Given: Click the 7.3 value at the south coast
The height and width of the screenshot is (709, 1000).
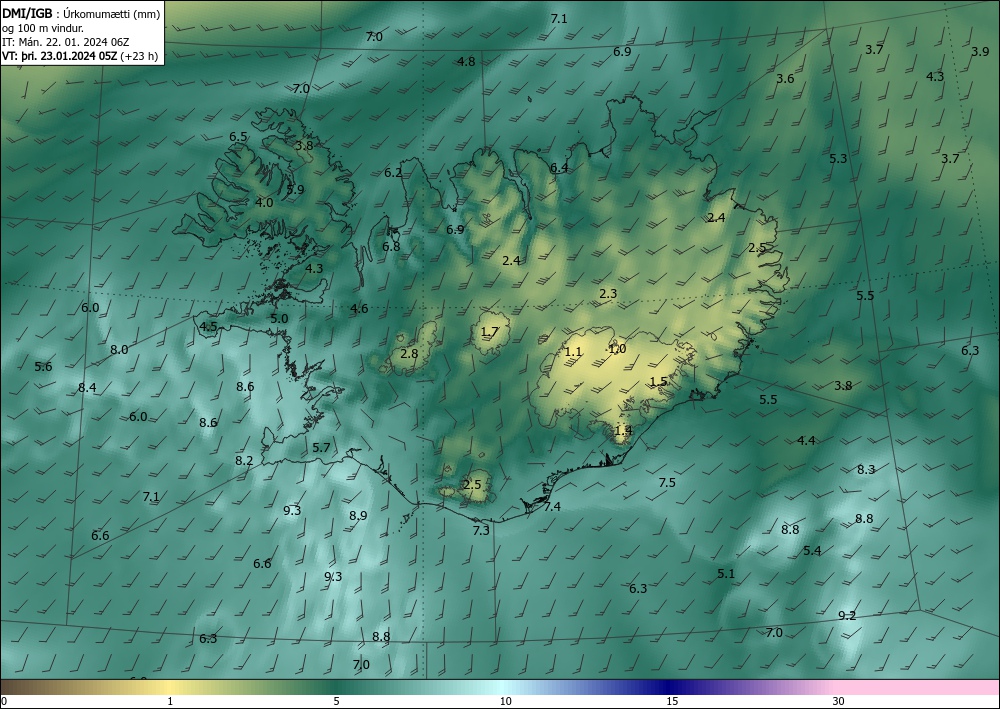Looking at the screenshot, I should [x=481, y=530].
